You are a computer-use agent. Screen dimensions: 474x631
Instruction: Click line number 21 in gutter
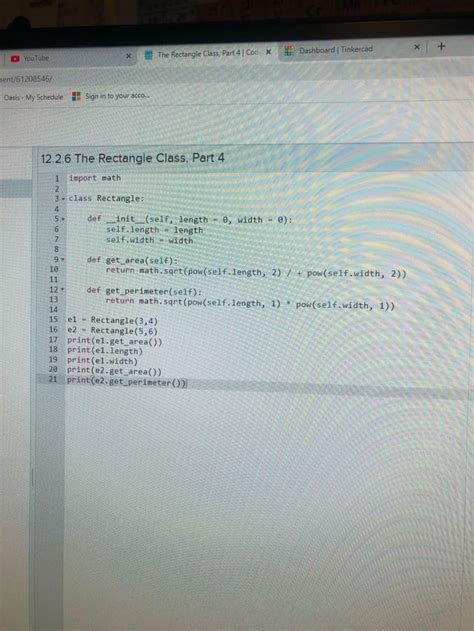pos(53,379)
